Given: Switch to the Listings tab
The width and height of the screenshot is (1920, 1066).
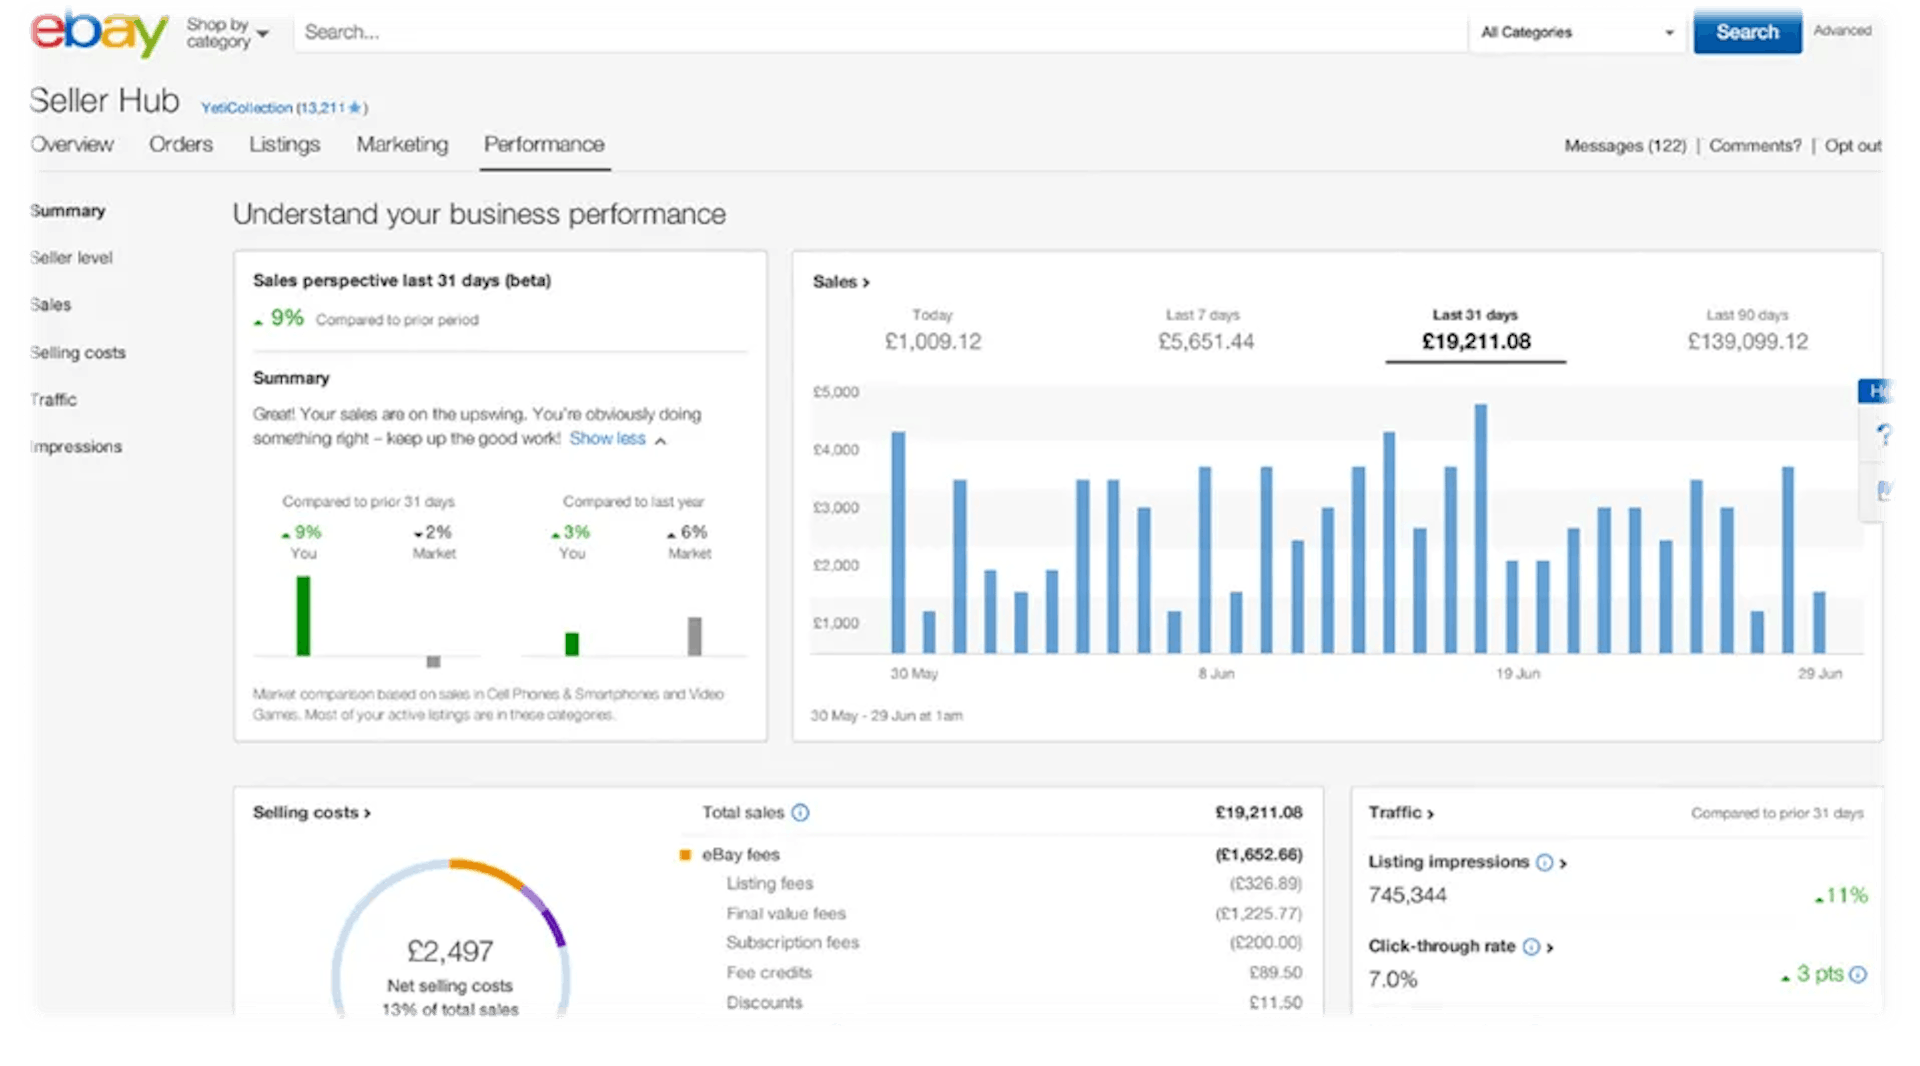Looking at the screenshot, I should tap(284, 145).
